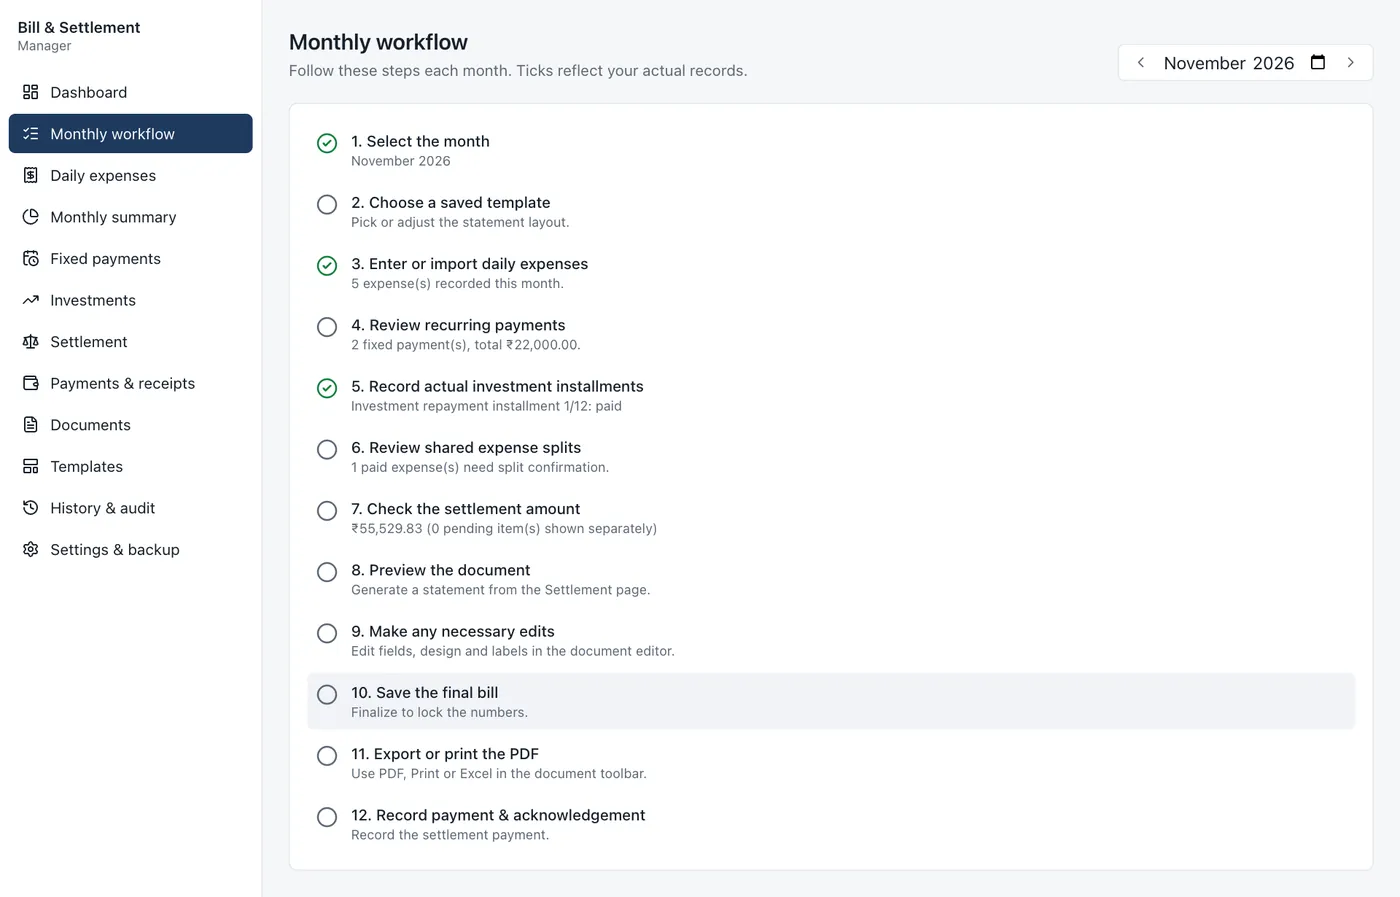
Task: Tick the circle for Choose a saved template
Action: 327,204
